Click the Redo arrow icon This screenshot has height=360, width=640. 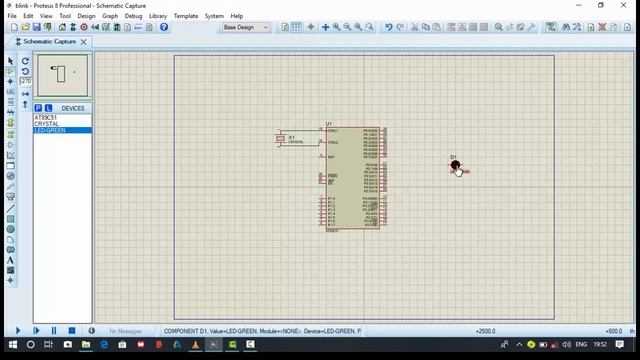tap(400, 27)
